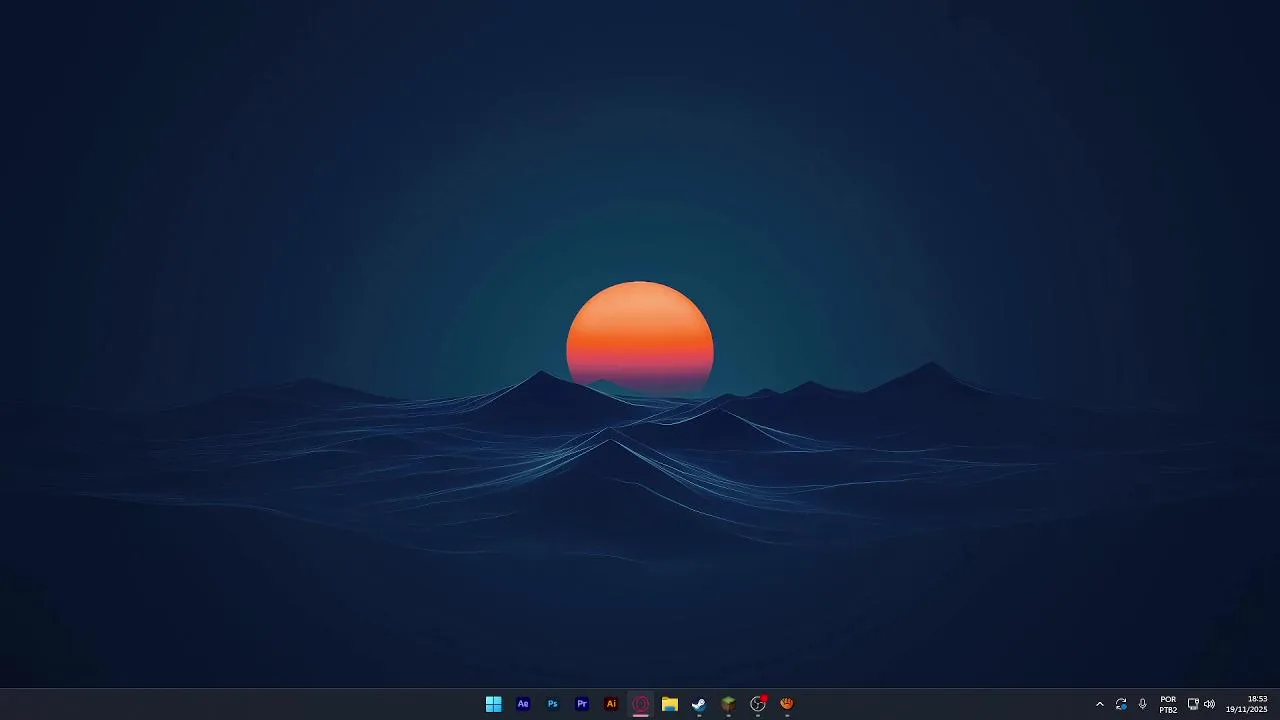Screen dimensions: 1280x720
Task: Launch Adobe Illustrator from taskbar
Action: 611,704
